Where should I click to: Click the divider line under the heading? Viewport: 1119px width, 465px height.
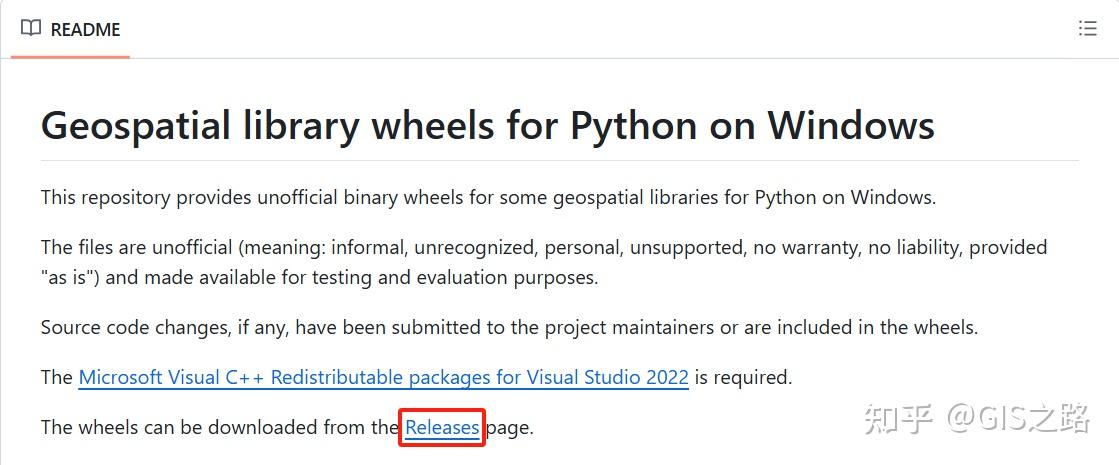[559, 160]
